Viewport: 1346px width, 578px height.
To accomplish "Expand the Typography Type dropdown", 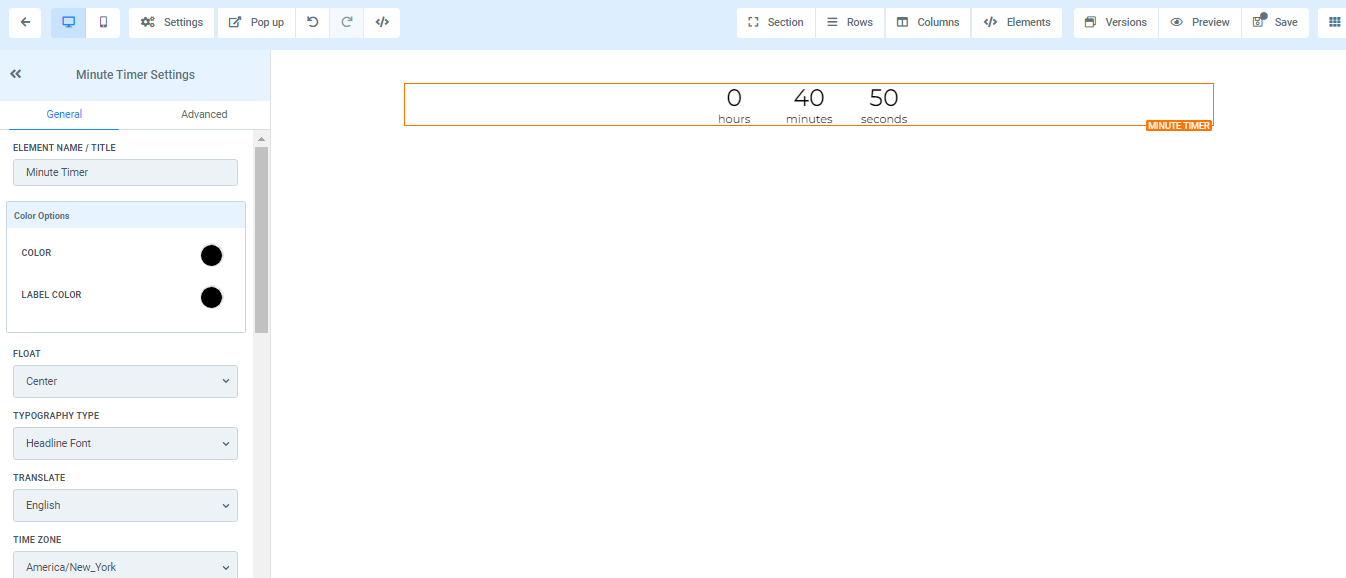I will 125,443.
